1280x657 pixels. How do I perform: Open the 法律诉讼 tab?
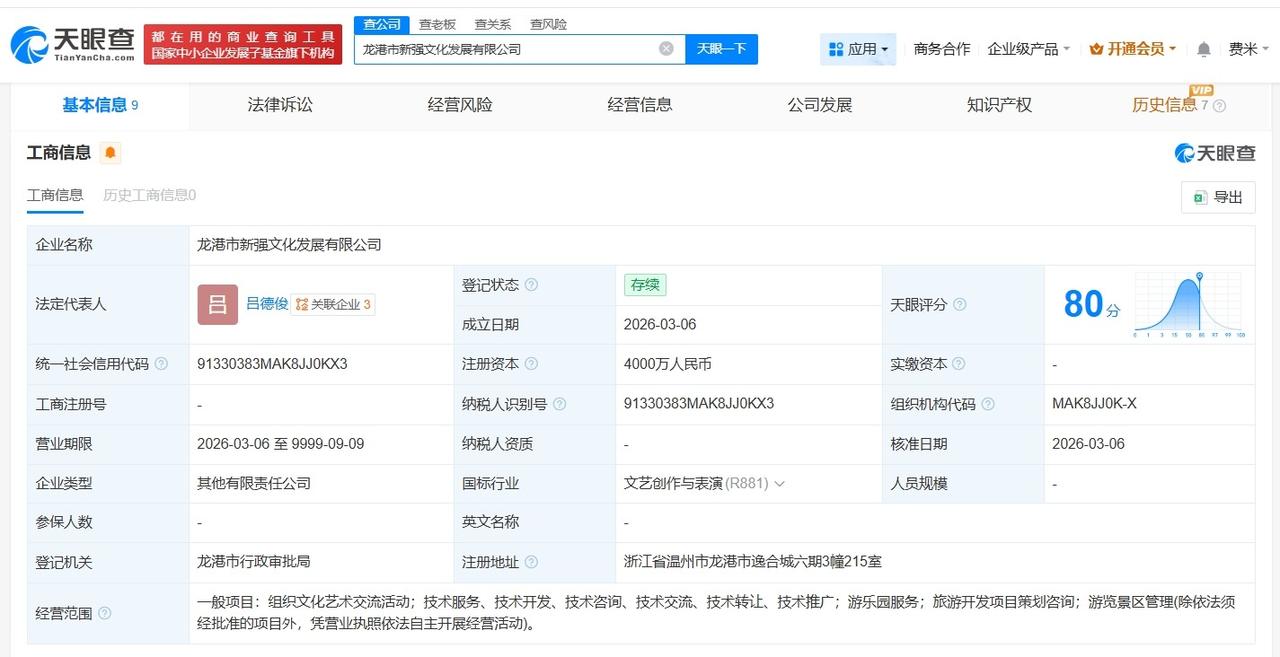point(279,103)
